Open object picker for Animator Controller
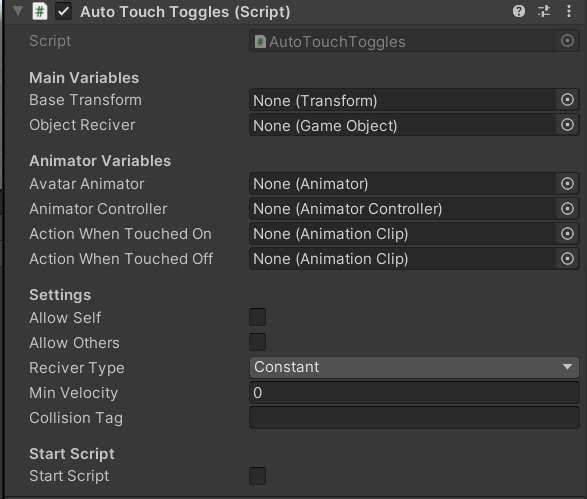This screenshot has width=587, height=499. (567, 209)
